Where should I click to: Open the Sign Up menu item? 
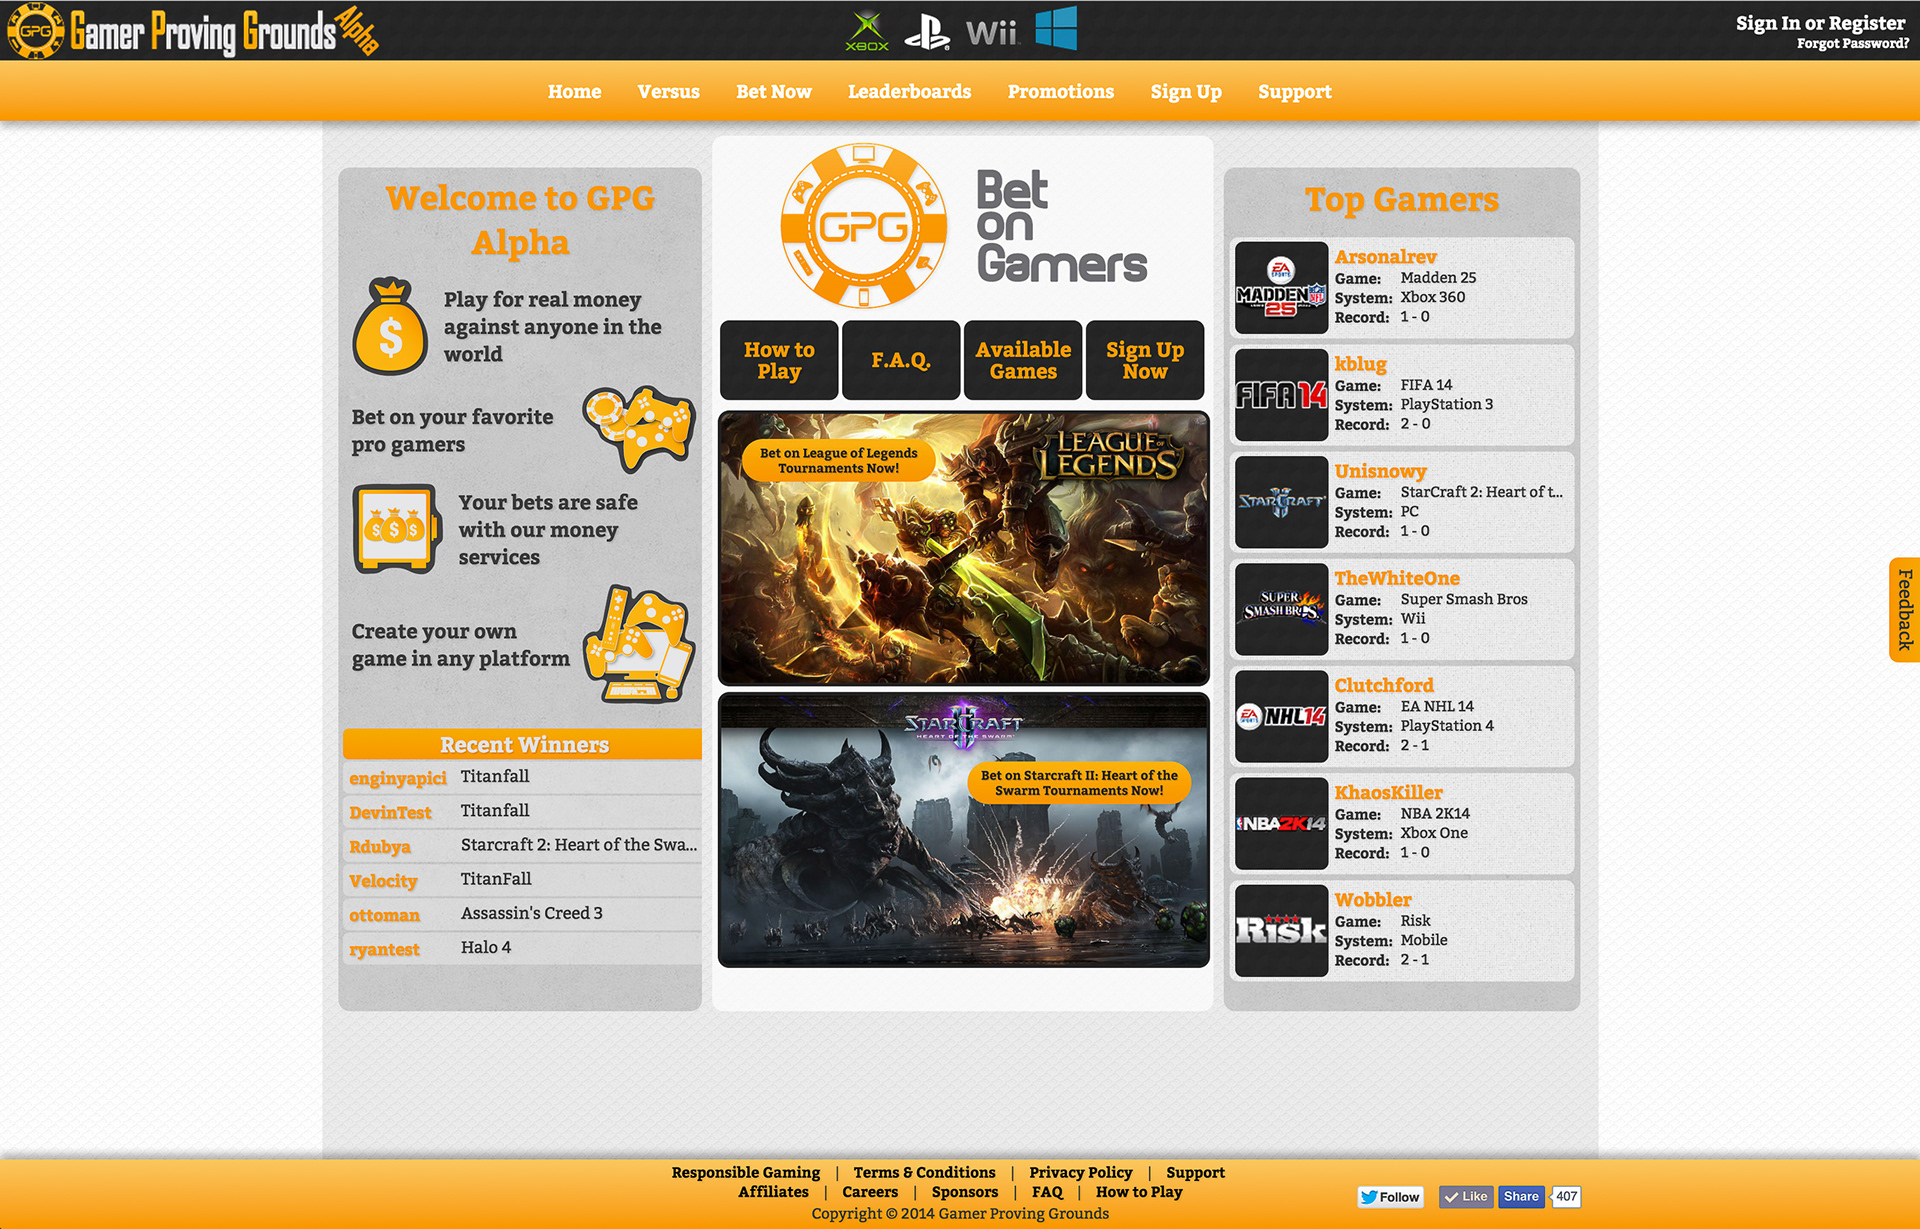pos(1186,92)
